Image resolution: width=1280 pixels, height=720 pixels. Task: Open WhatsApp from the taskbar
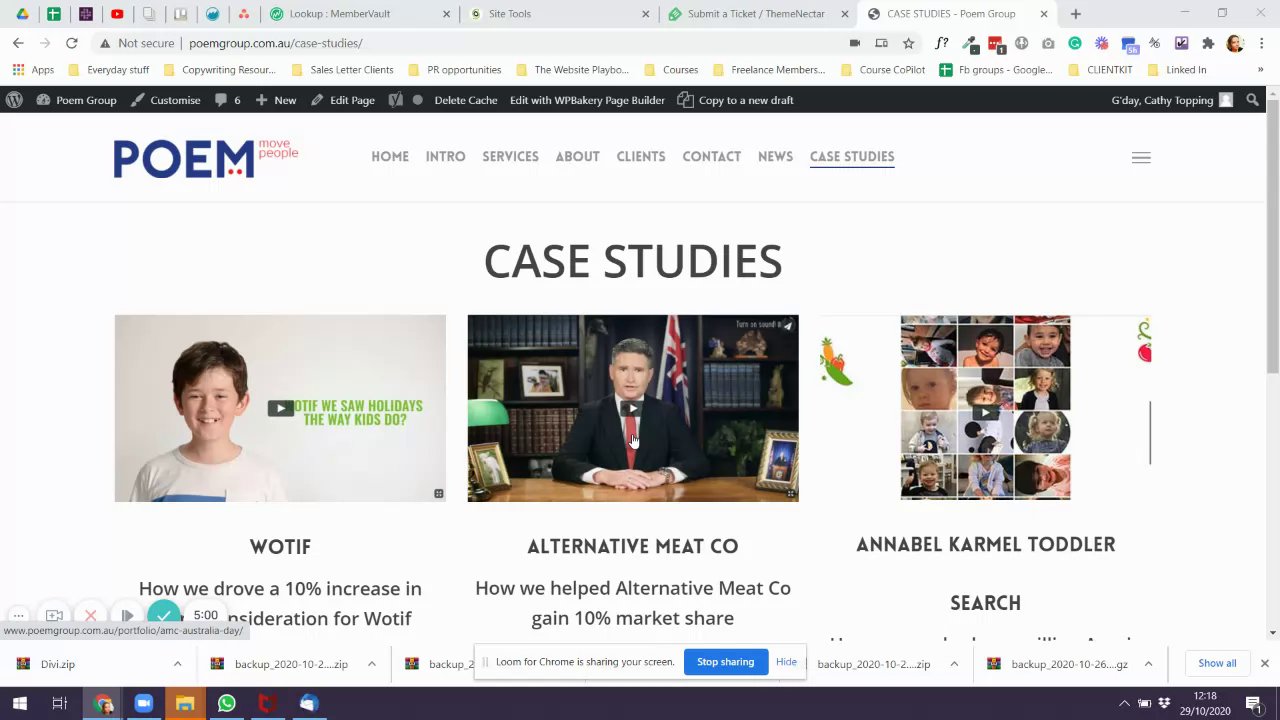(226, 703)
